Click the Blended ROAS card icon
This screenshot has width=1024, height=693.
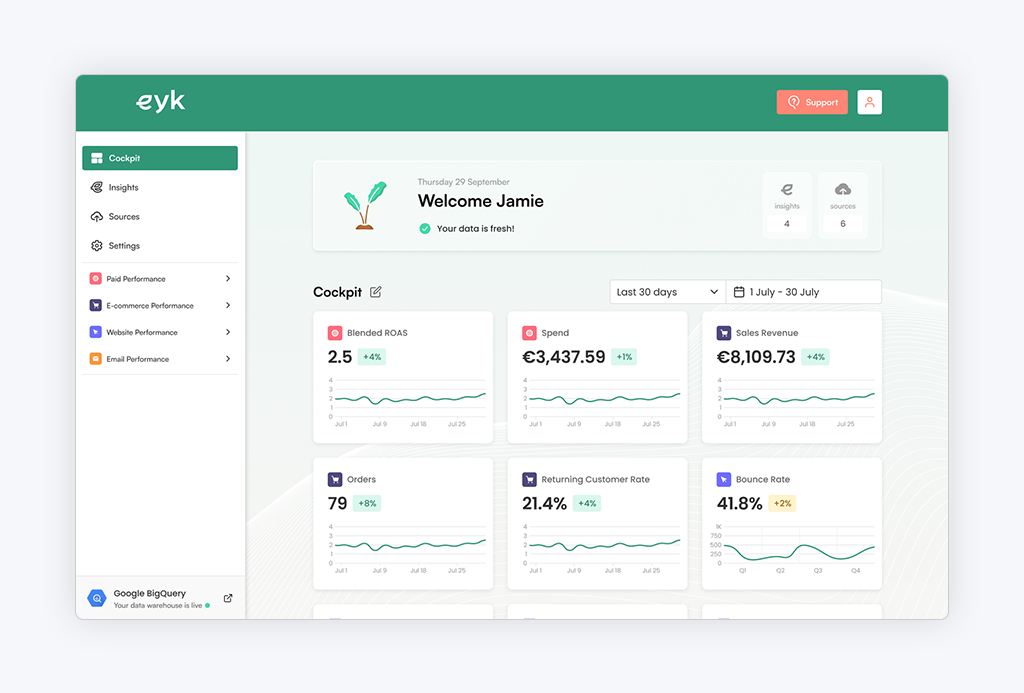click(x=335, y=333)
